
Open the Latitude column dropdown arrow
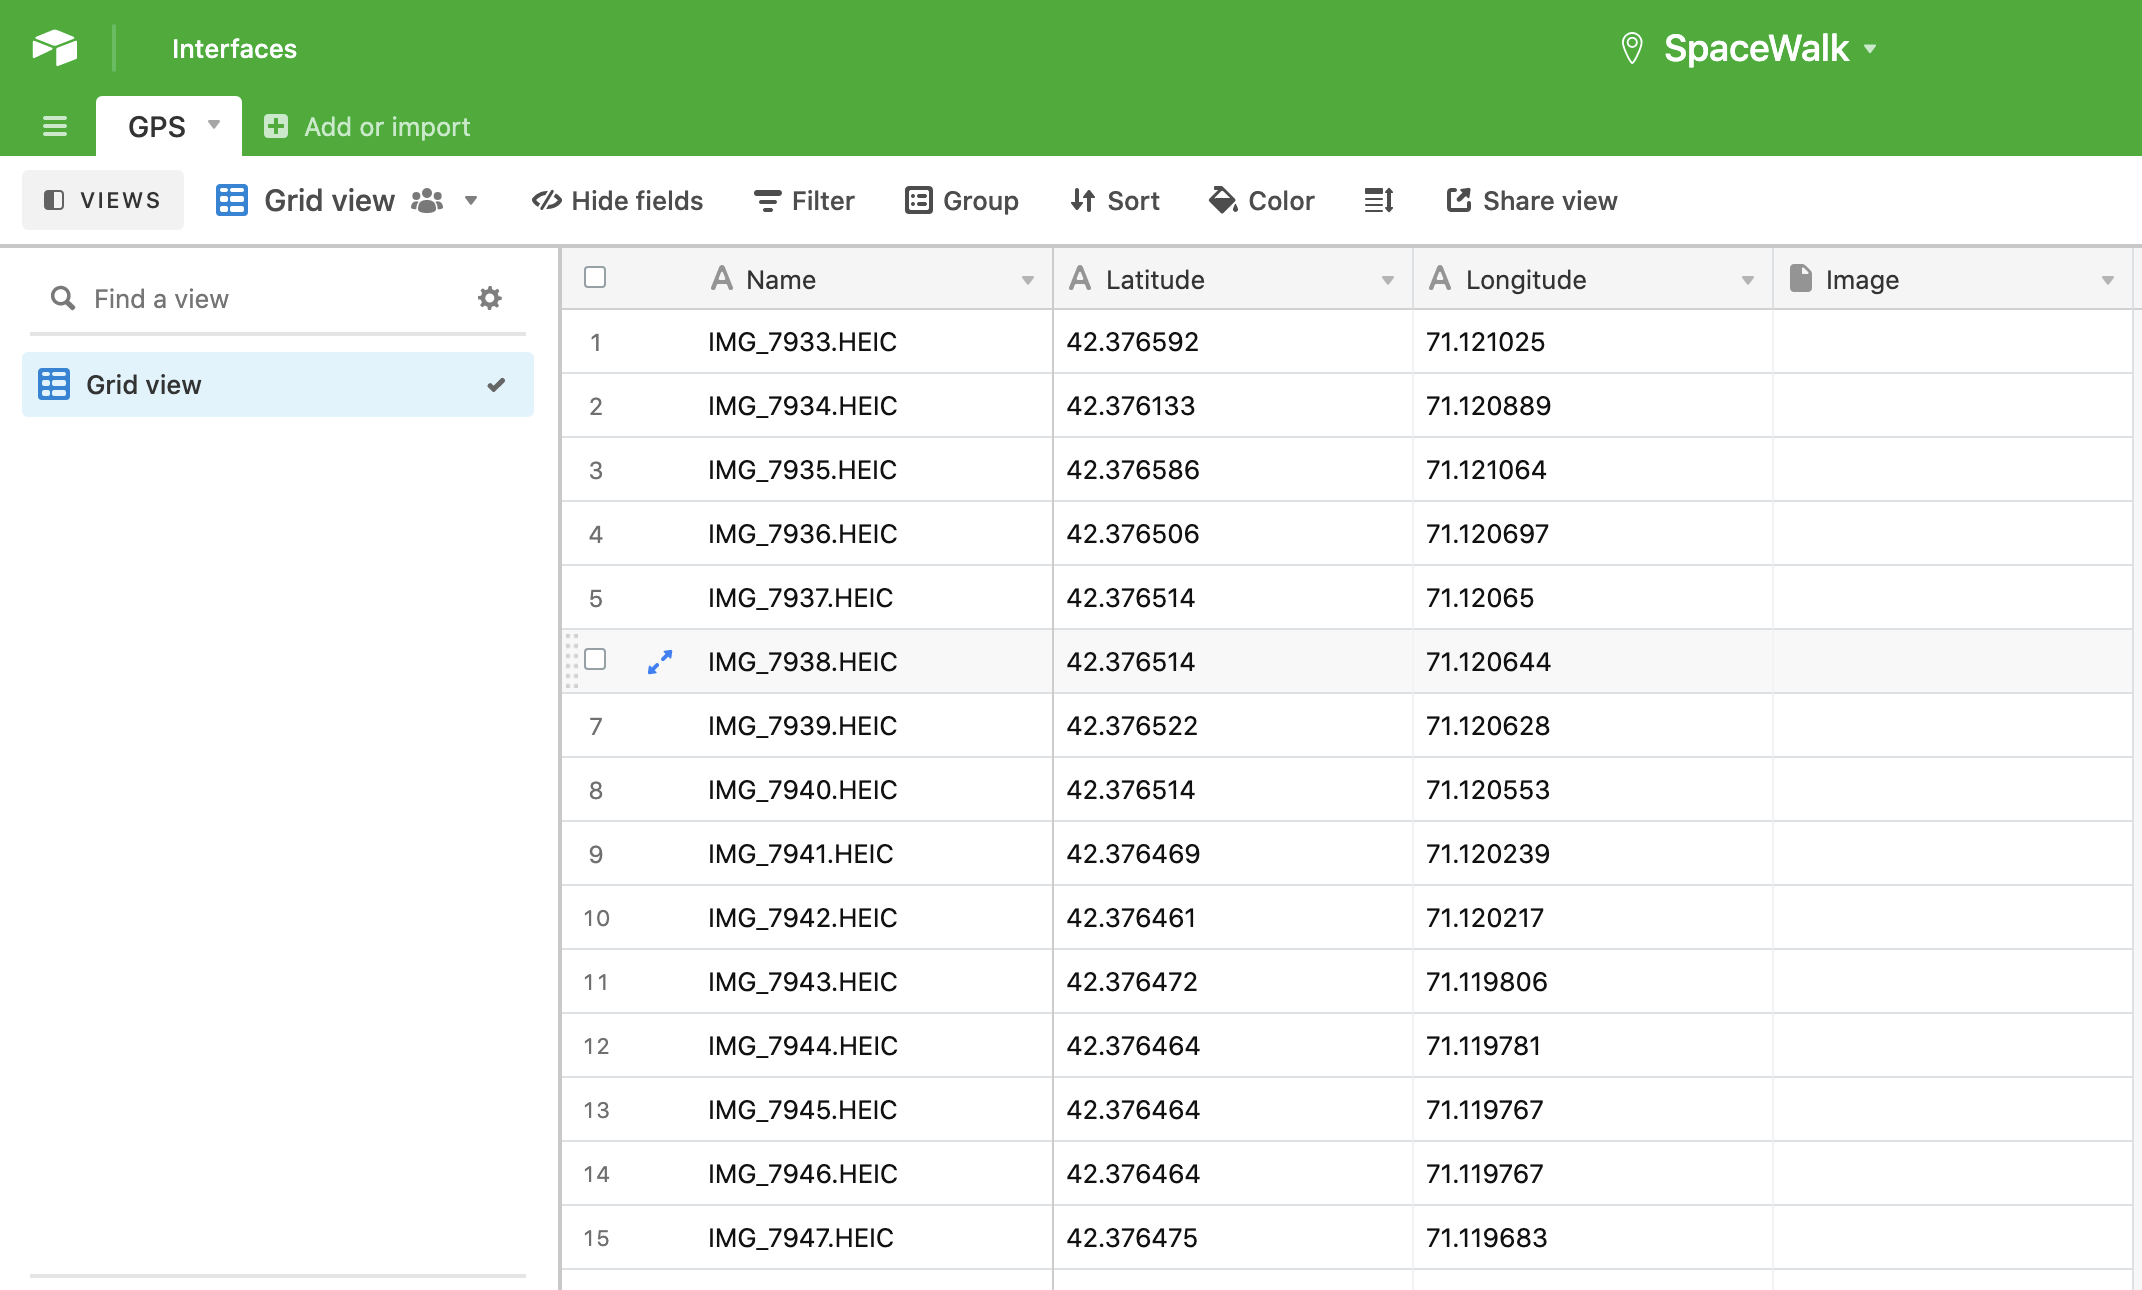point(1387,280)
